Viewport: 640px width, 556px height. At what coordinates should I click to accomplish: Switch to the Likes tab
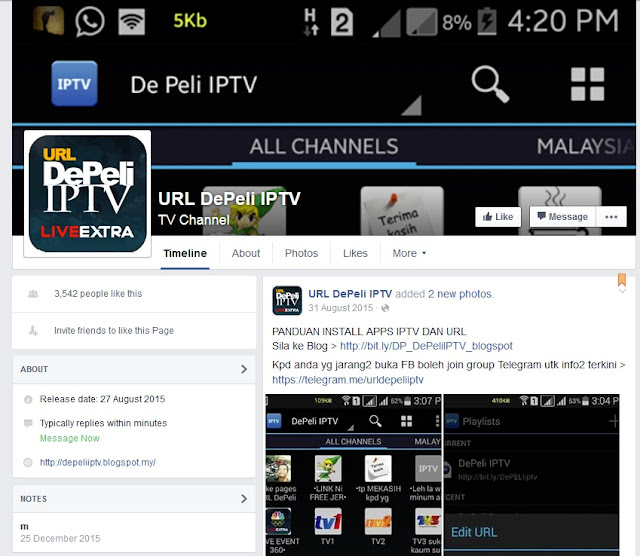pos(355,254)
